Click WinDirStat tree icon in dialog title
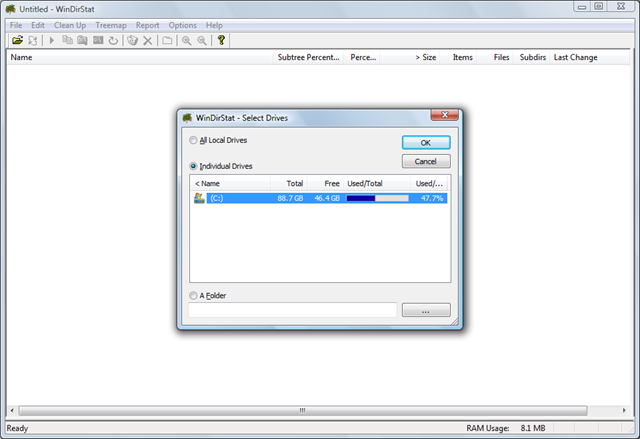 pos(187,118)
